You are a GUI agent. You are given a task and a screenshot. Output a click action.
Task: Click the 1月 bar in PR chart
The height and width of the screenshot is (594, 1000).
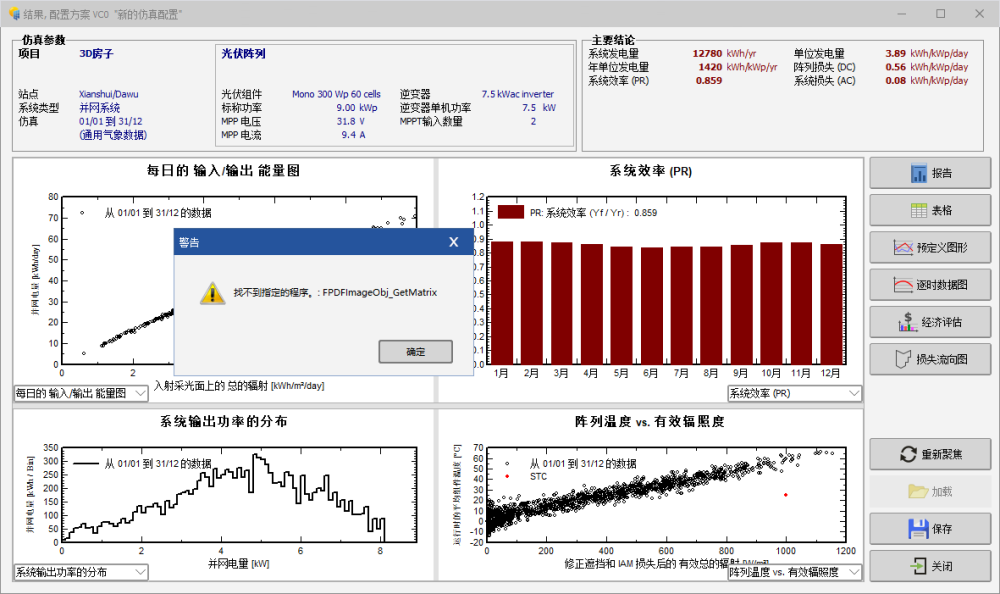[502, 300]
